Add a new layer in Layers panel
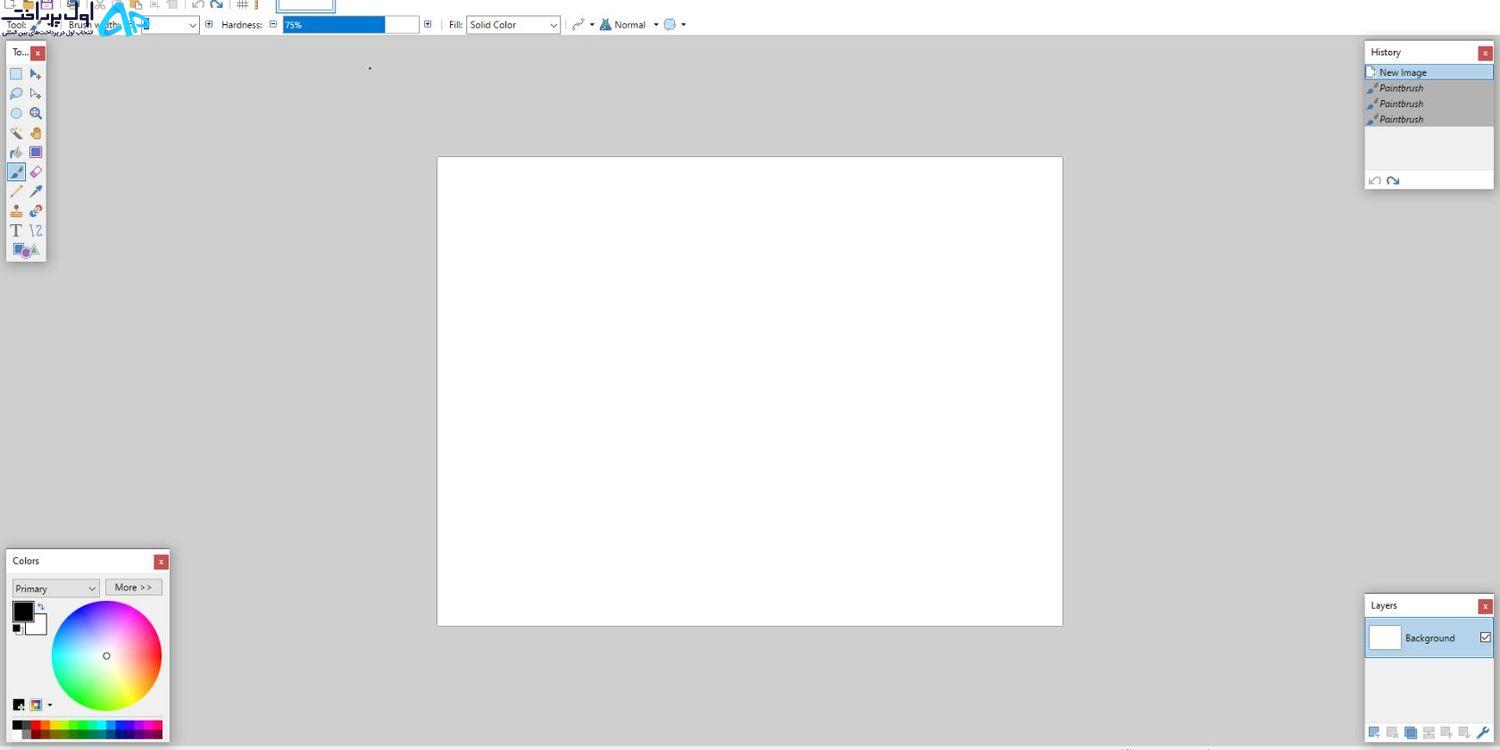The width and height of the screenshot is (1500, 750). tap(1374, 733)
